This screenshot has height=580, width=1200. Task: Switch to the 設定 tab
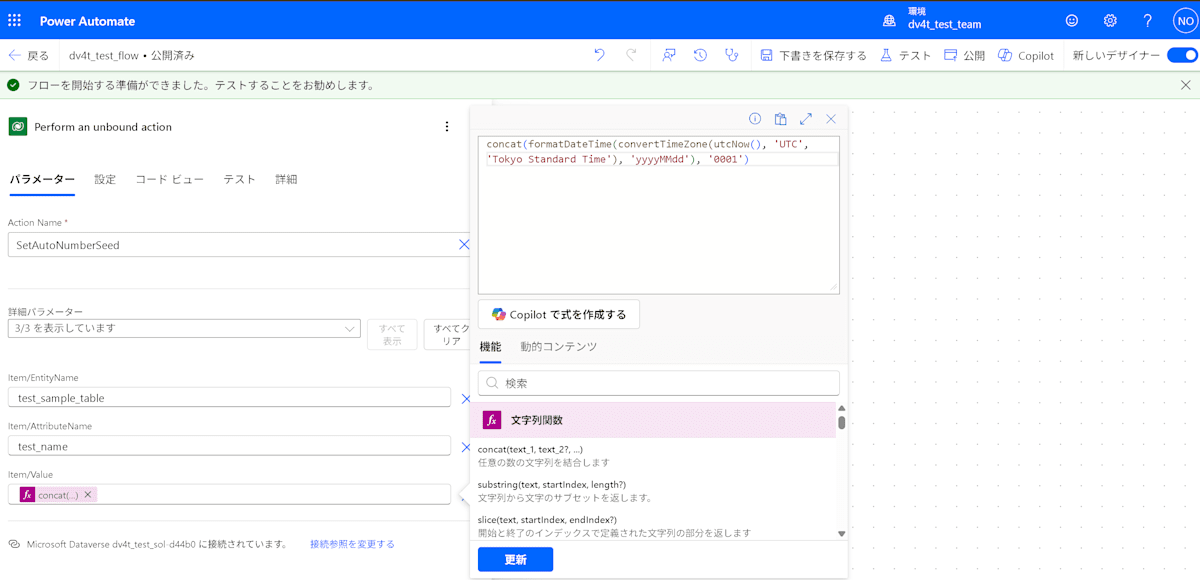105,179
